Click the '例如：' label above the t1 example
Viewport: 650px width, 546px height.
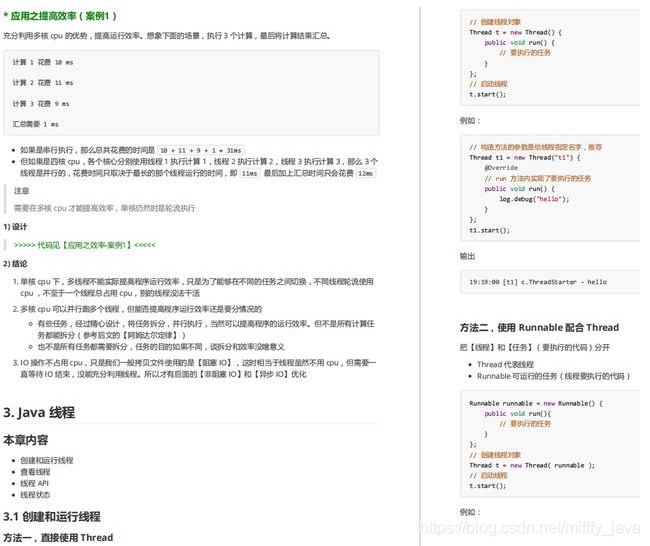click(470, 121)
